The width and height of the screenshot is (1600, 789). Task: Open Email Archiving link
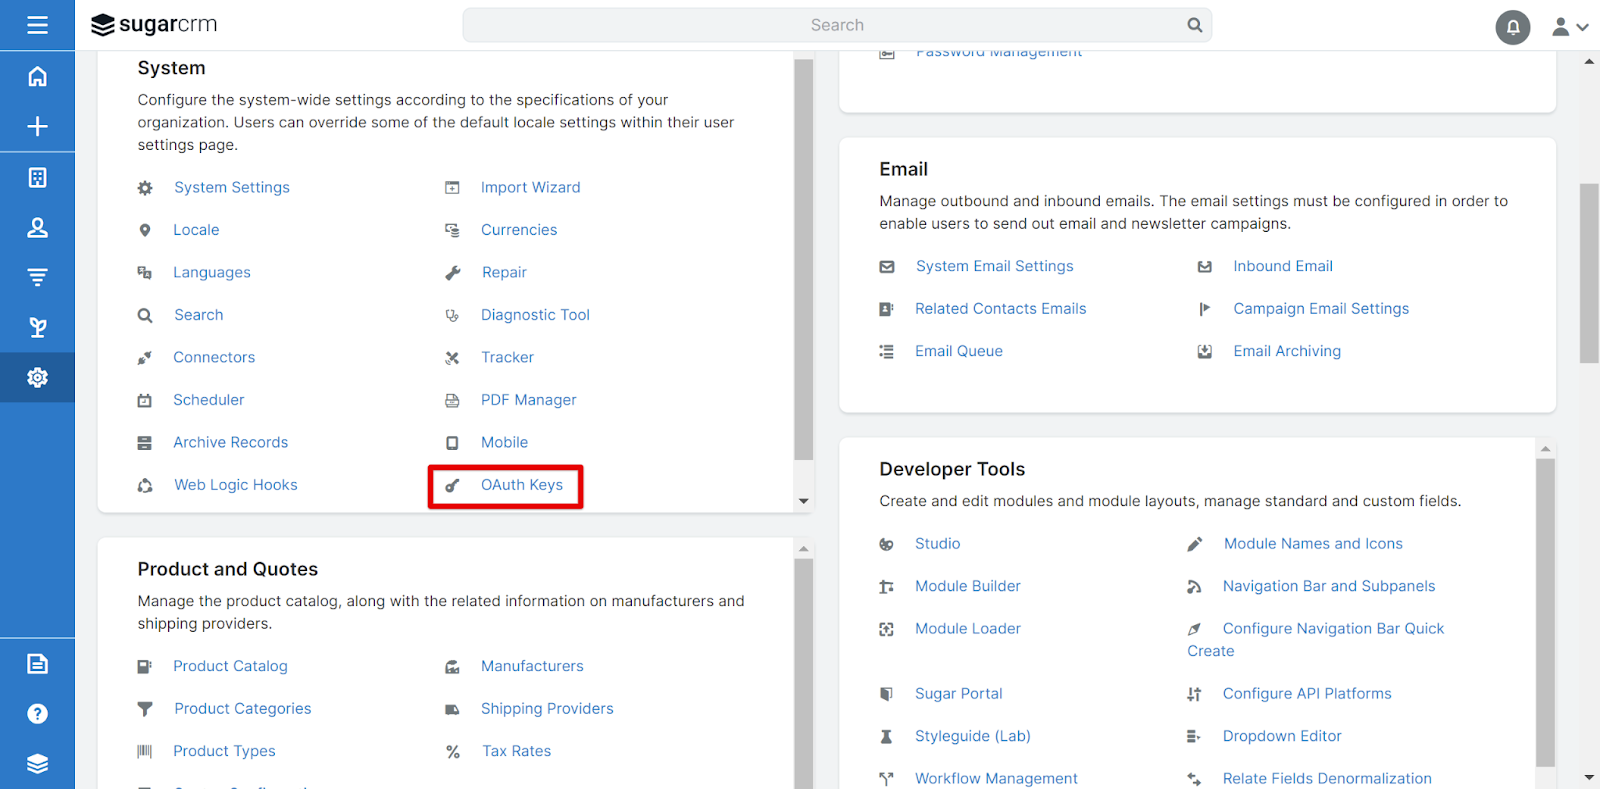tap(1287, 351)
